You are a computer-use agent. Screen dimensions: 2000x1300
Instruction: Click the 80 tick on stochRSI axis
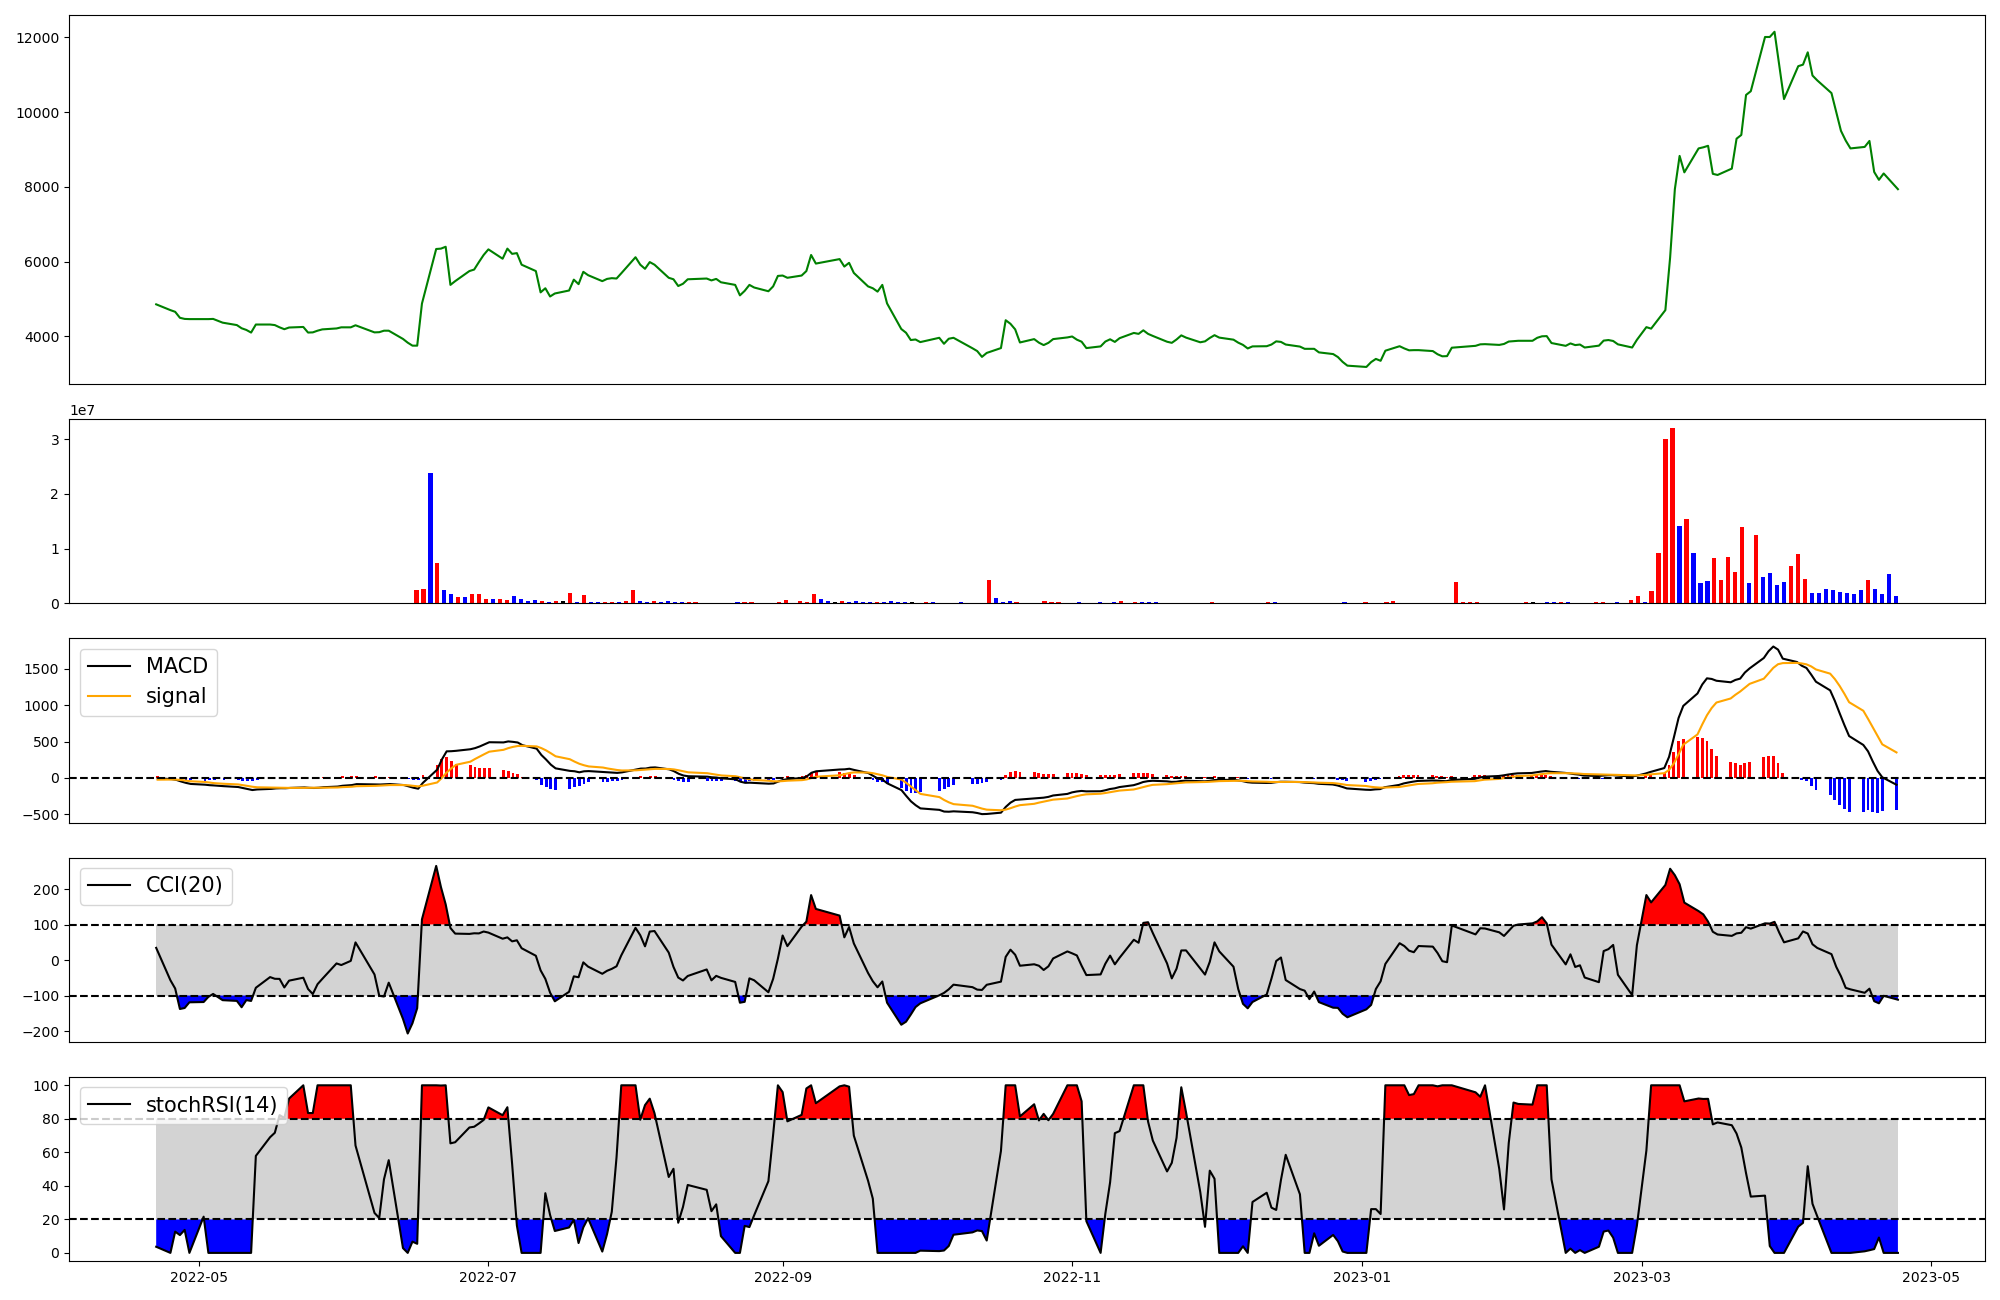[50, 1119]
